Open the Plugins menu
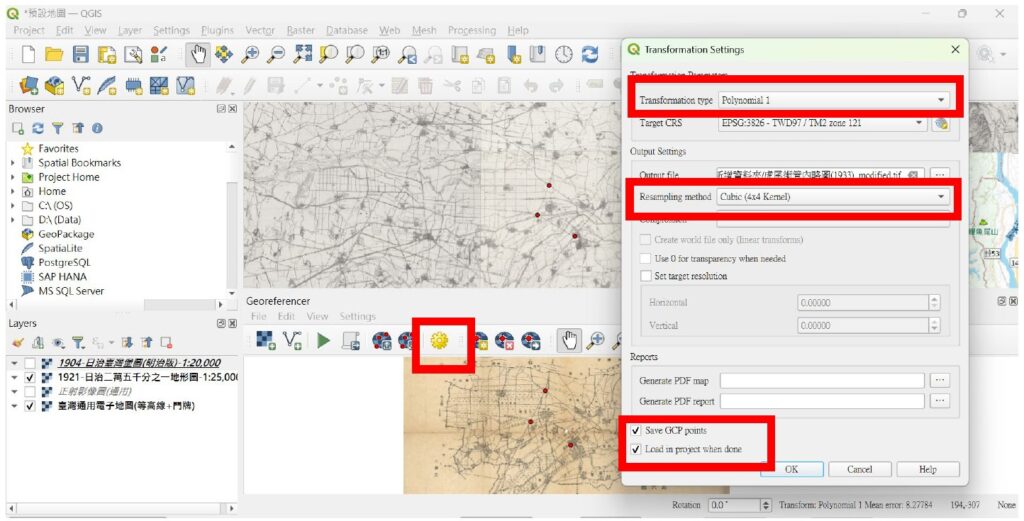1024x521 pixels. coord(217,31)
